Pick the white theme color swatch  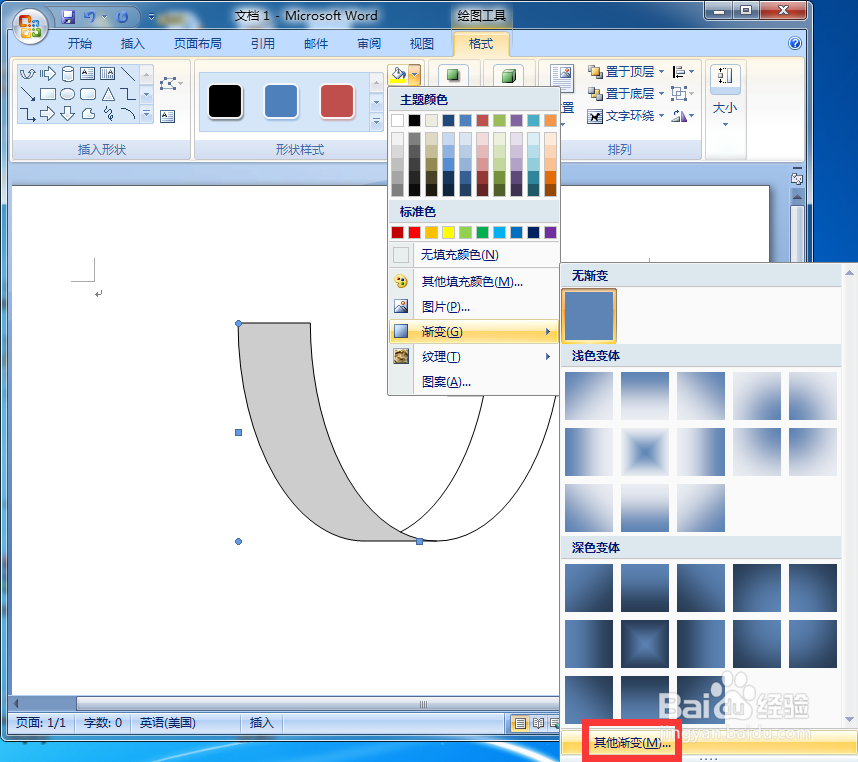coord(398,120)
